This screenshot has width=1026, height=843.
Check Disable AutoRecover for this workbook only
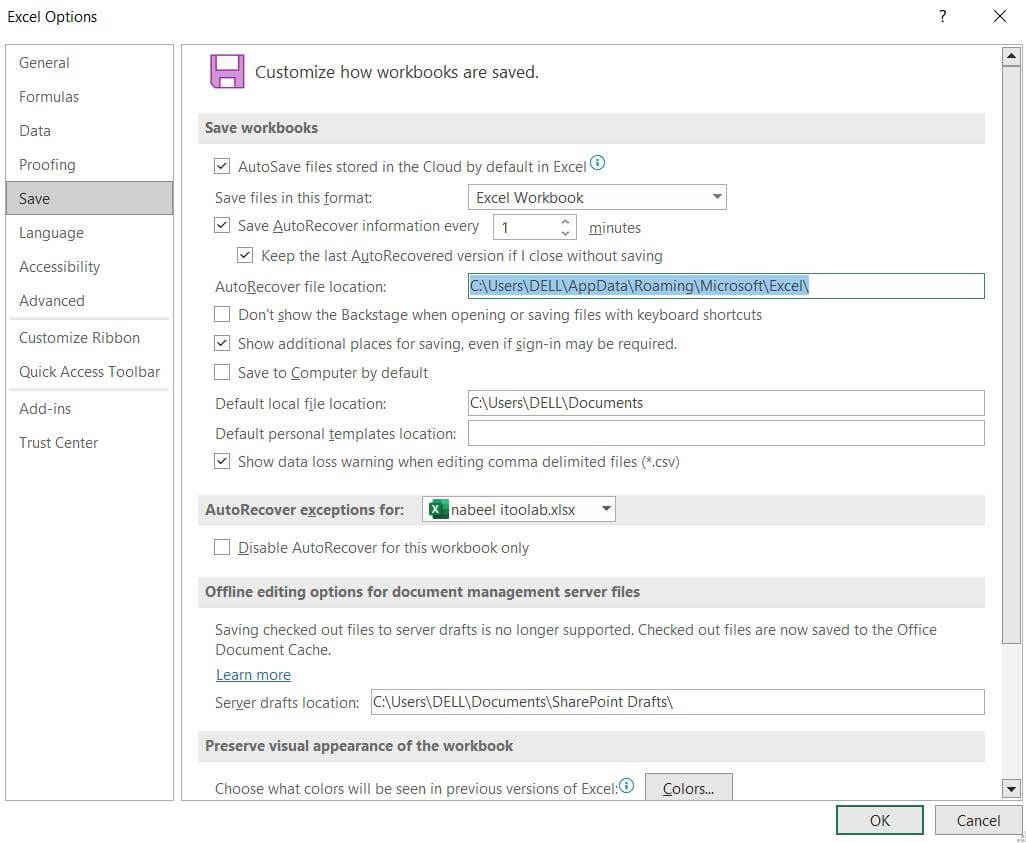221,547
